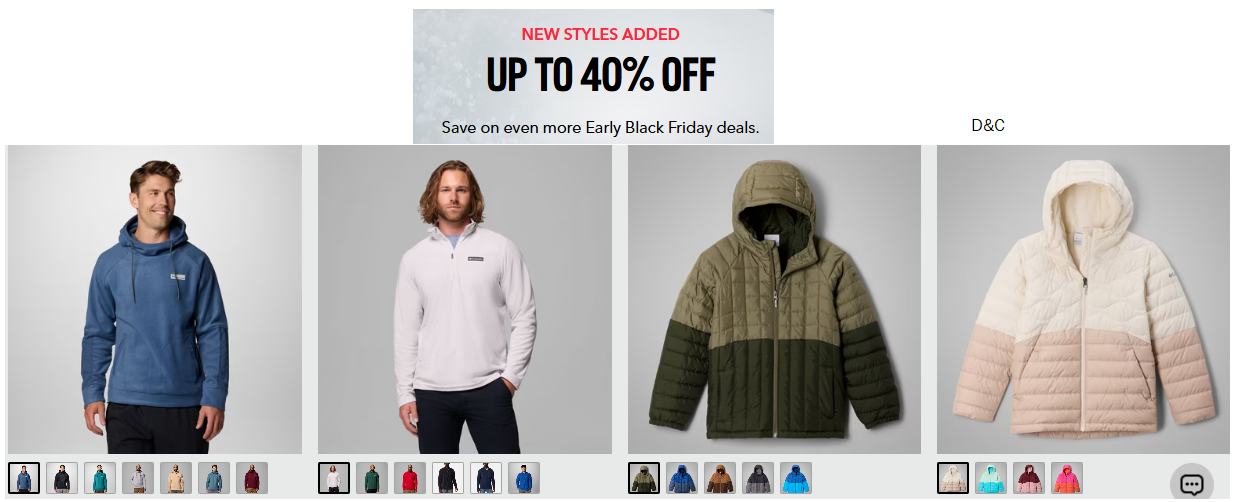Viewport: 1234px width, 502px height.
Task: Select the aqua girls jacket color swatch
Action: [991, 478]
